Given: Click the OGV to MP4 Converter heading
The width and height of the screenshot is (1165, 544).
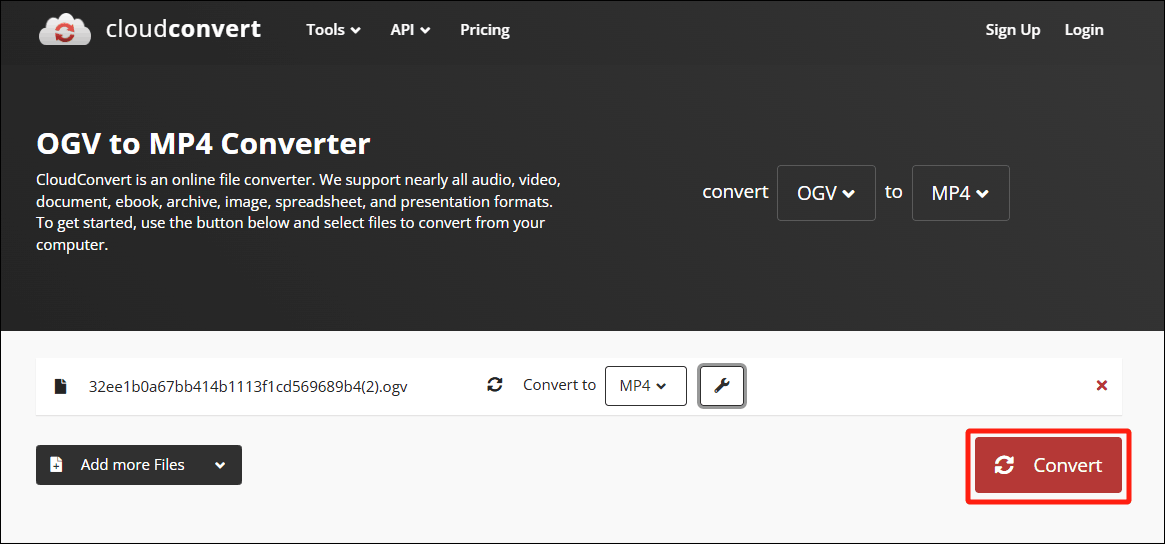Looking at the screenshot, I should click(204, 143).
